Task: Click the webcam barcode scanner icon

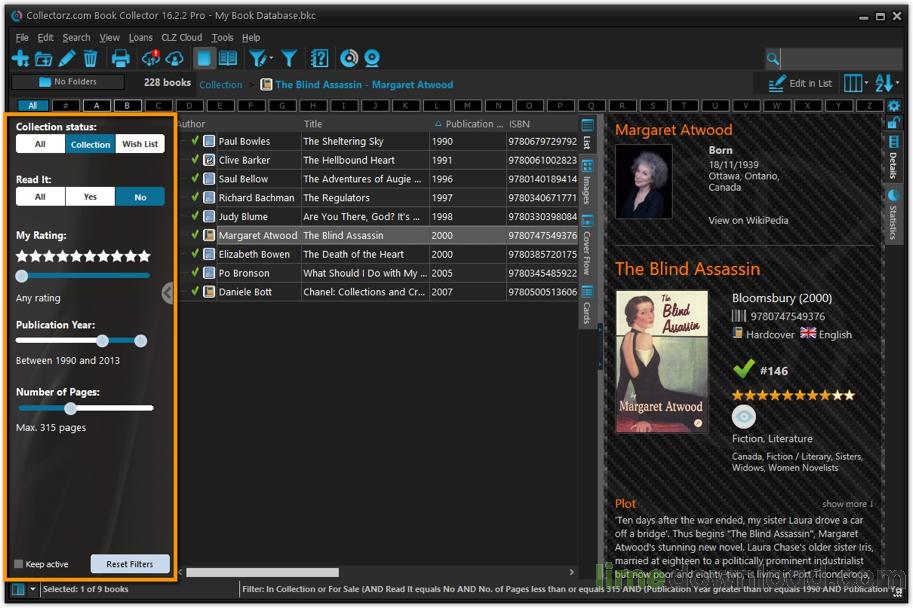Action: click(x=372, y=58)
